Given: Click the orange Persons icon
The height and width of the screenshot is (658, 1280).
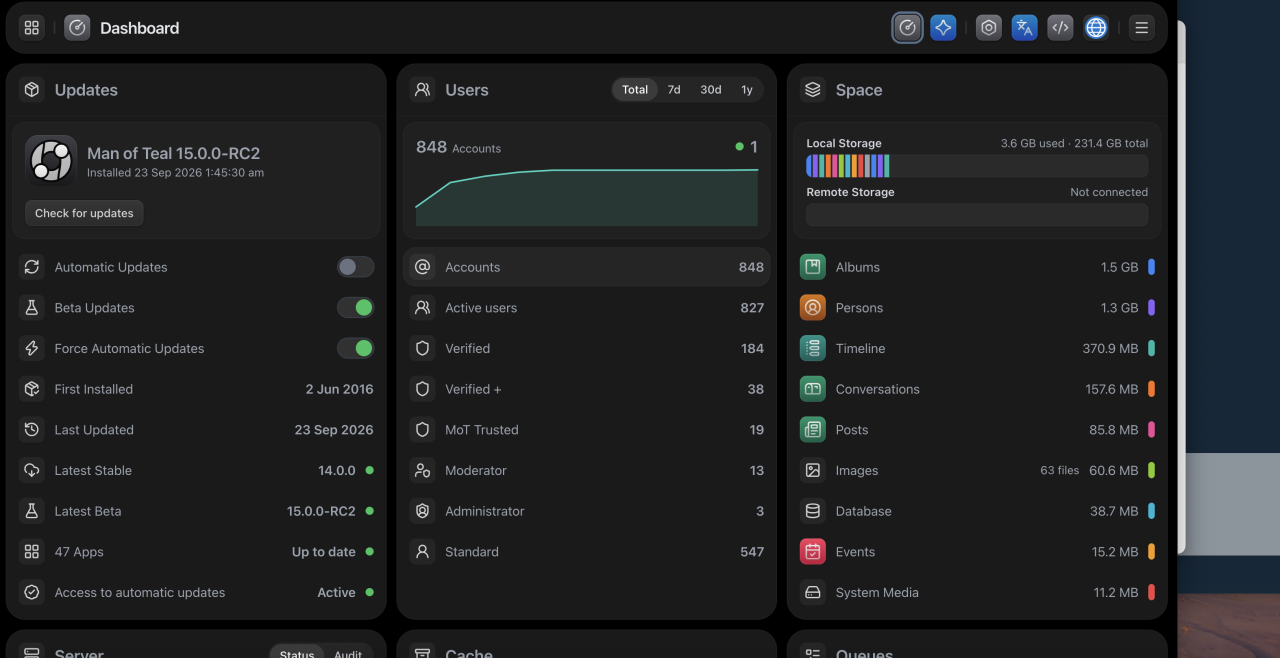Looking at the screenshot, I should (x=813, y=308).
